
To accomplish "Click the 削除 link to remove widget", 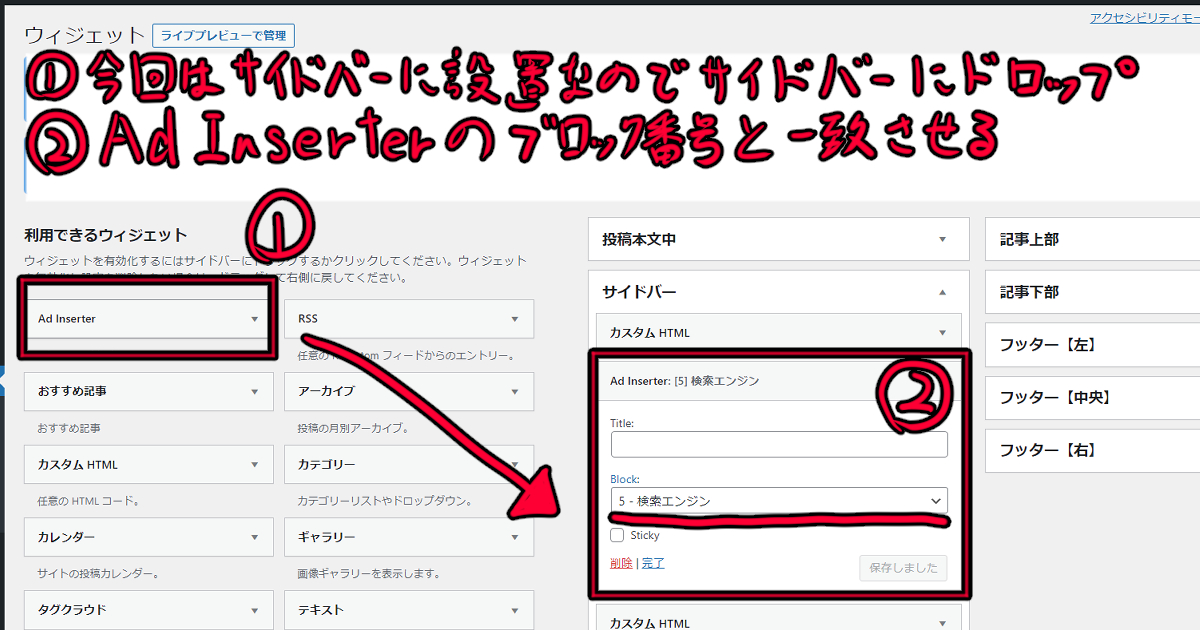I will pos(622,562).
